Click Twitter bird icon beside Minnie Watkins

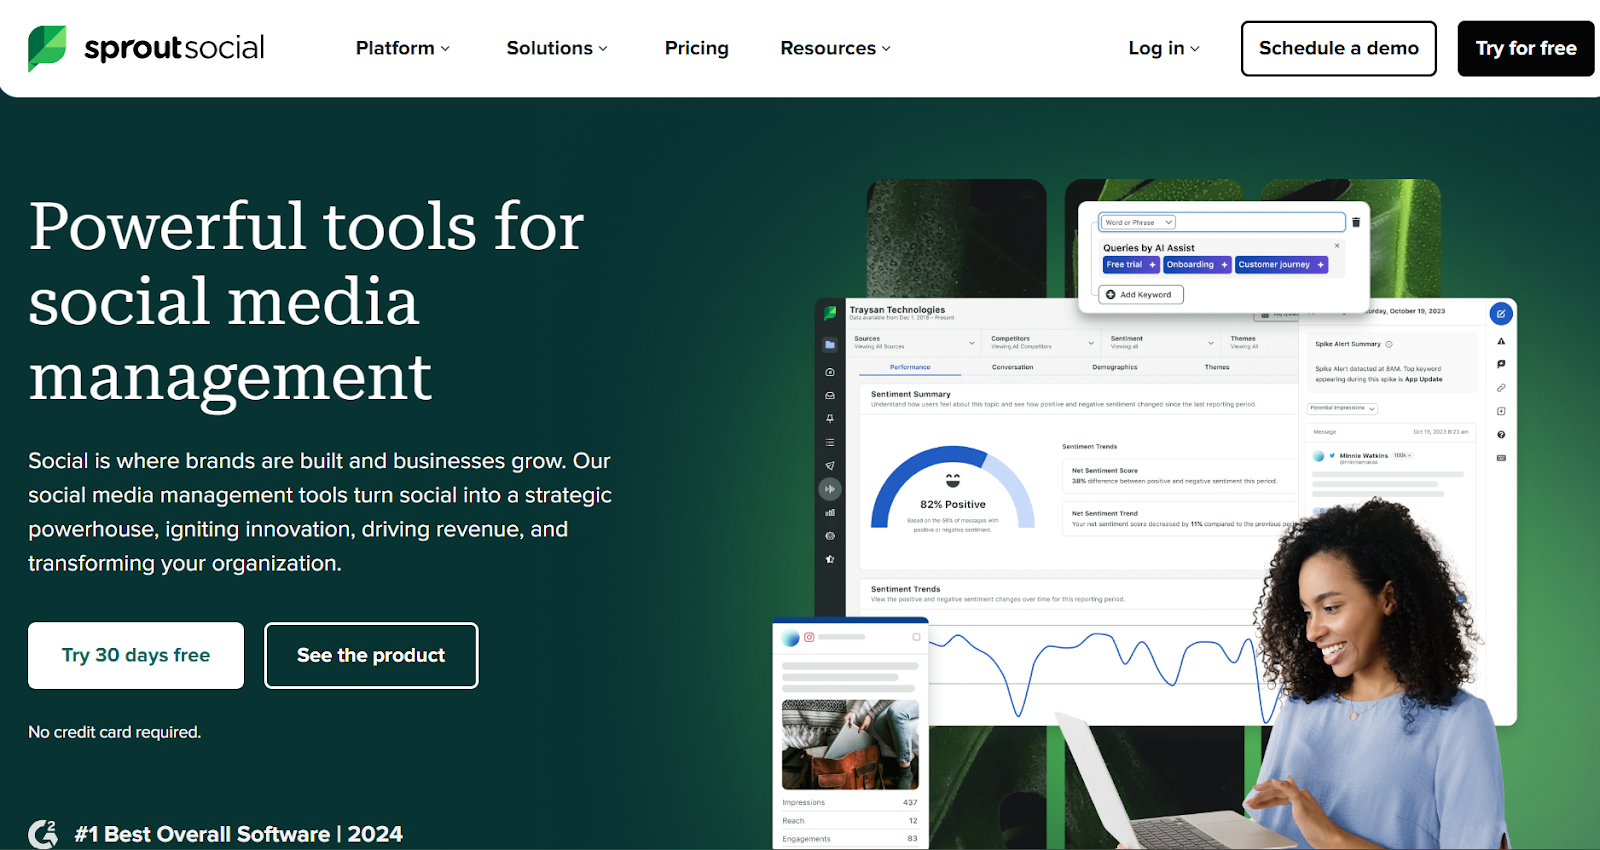tap(1332, 456)
